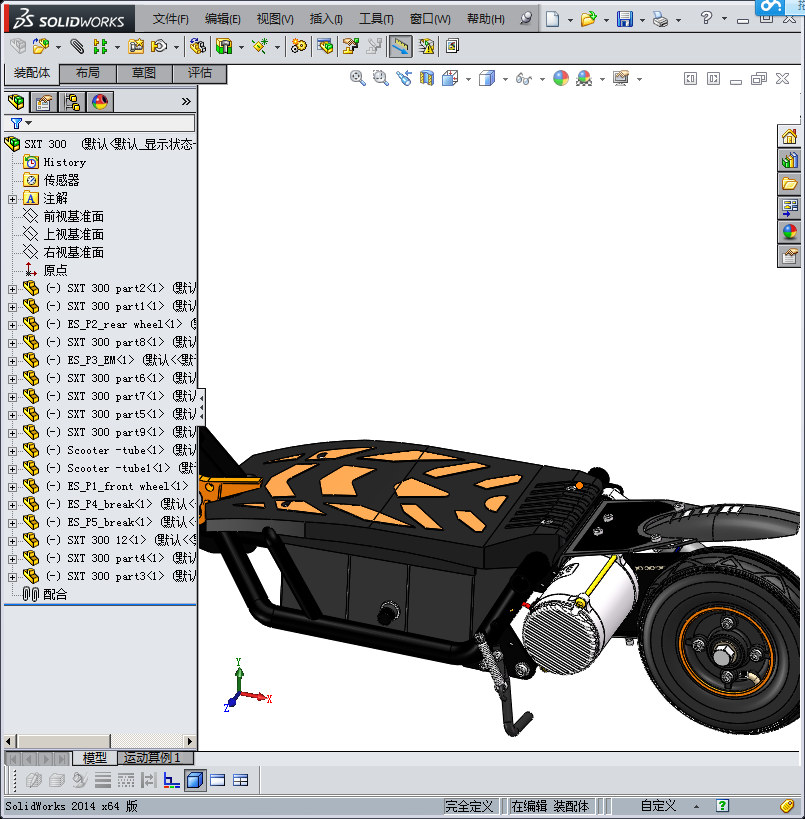
Task: Expand the ES_P1_front wheel<1> component
Action: pos(13,487)
